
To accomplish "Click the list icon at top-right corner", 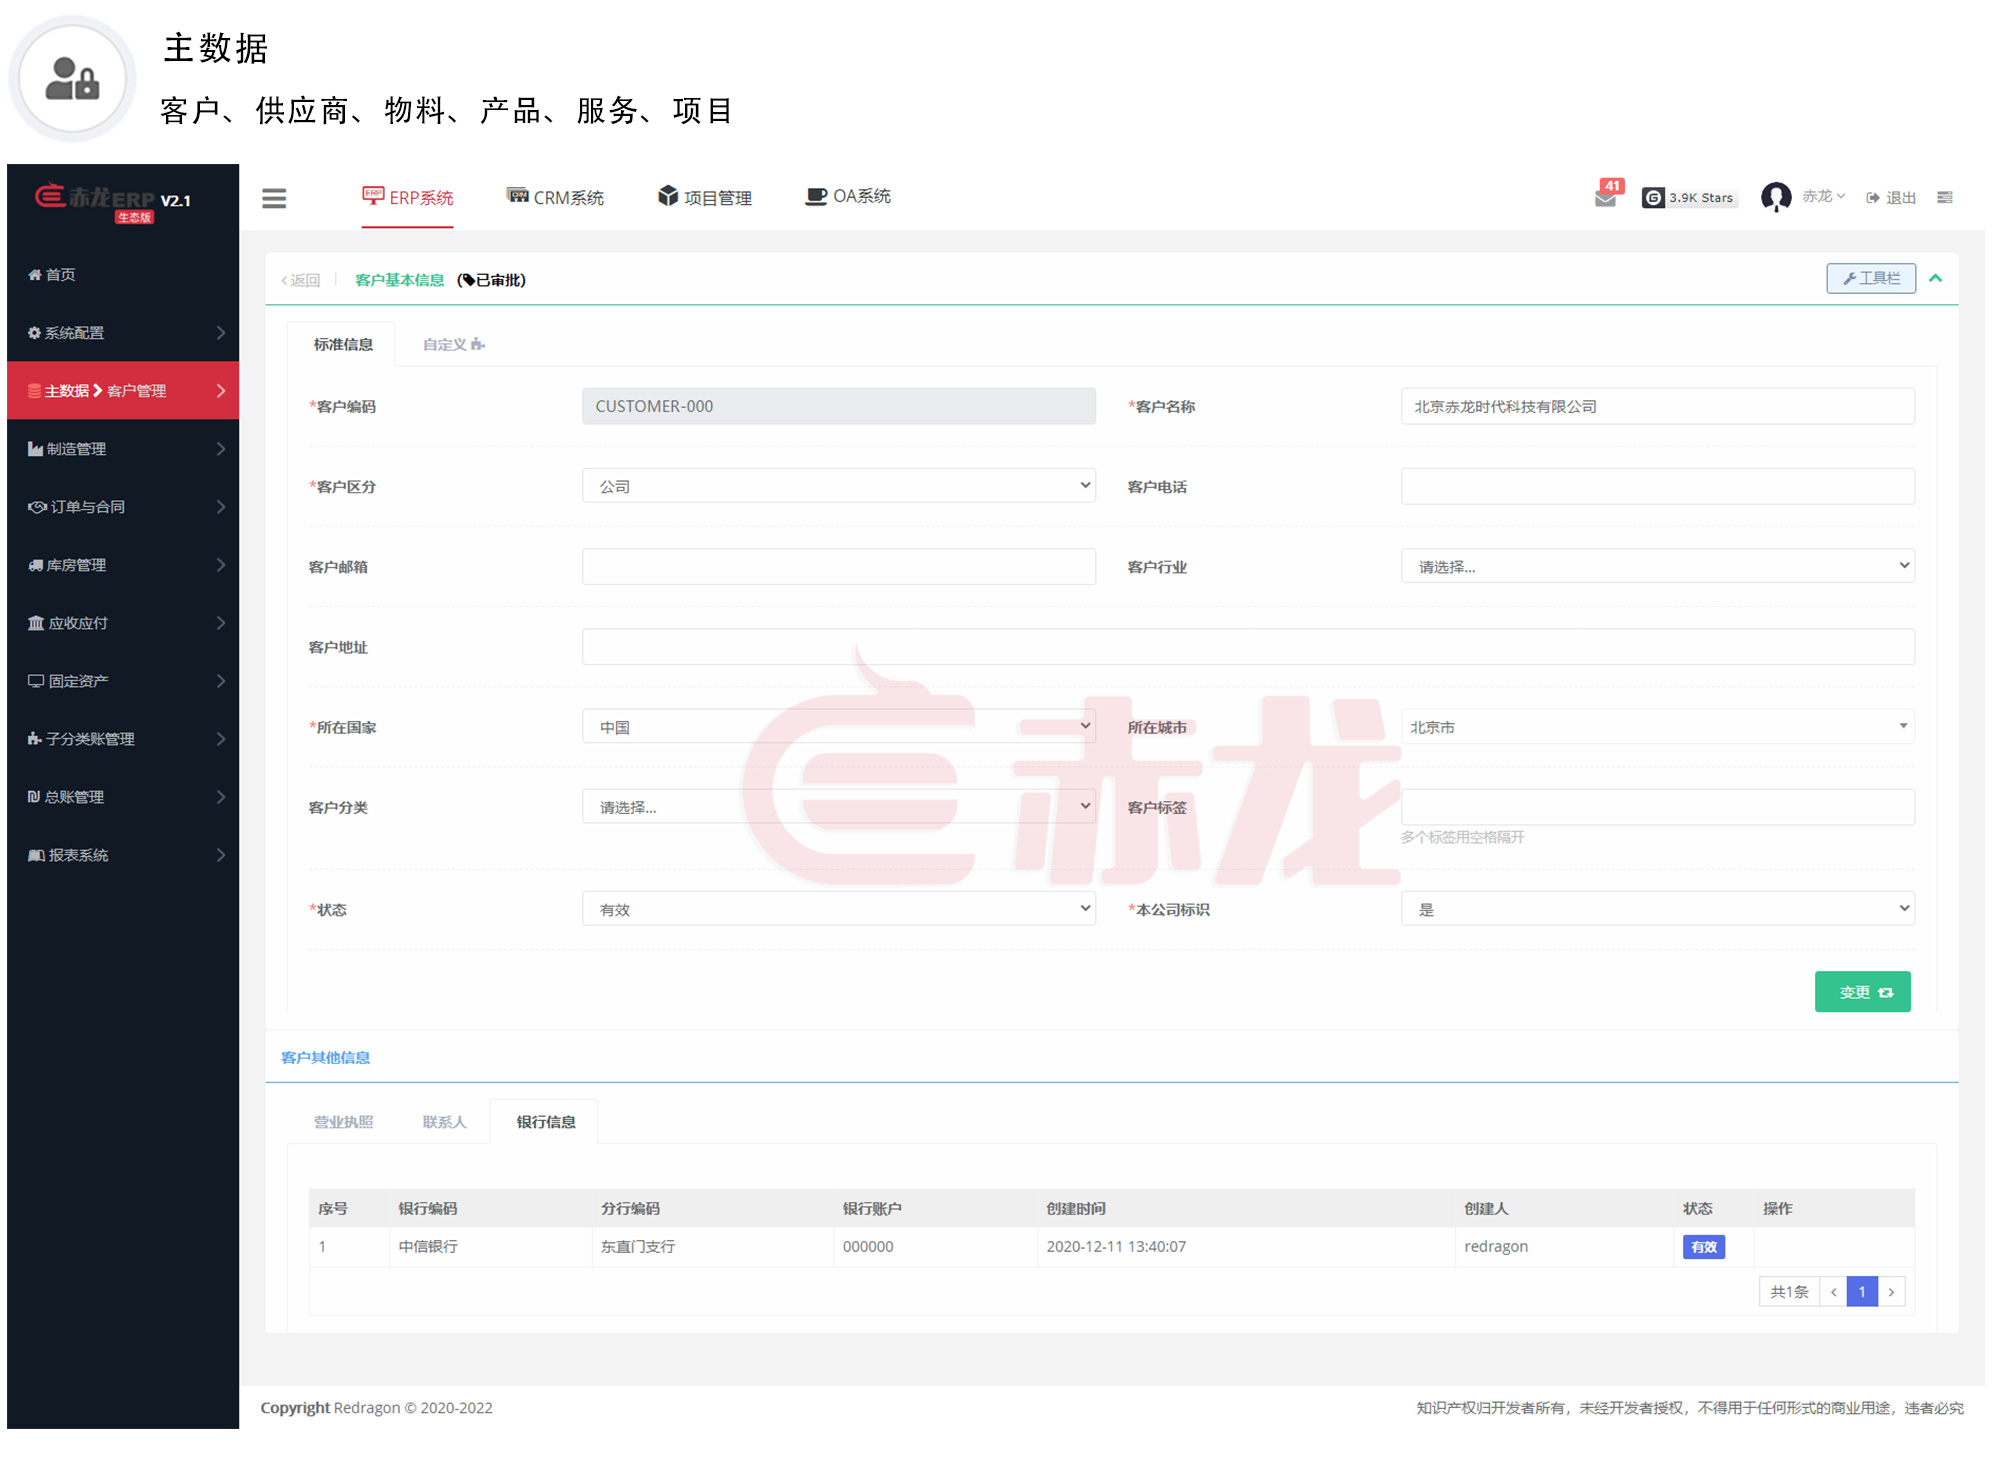I will pyautogui.click(x=1944, y=197).
